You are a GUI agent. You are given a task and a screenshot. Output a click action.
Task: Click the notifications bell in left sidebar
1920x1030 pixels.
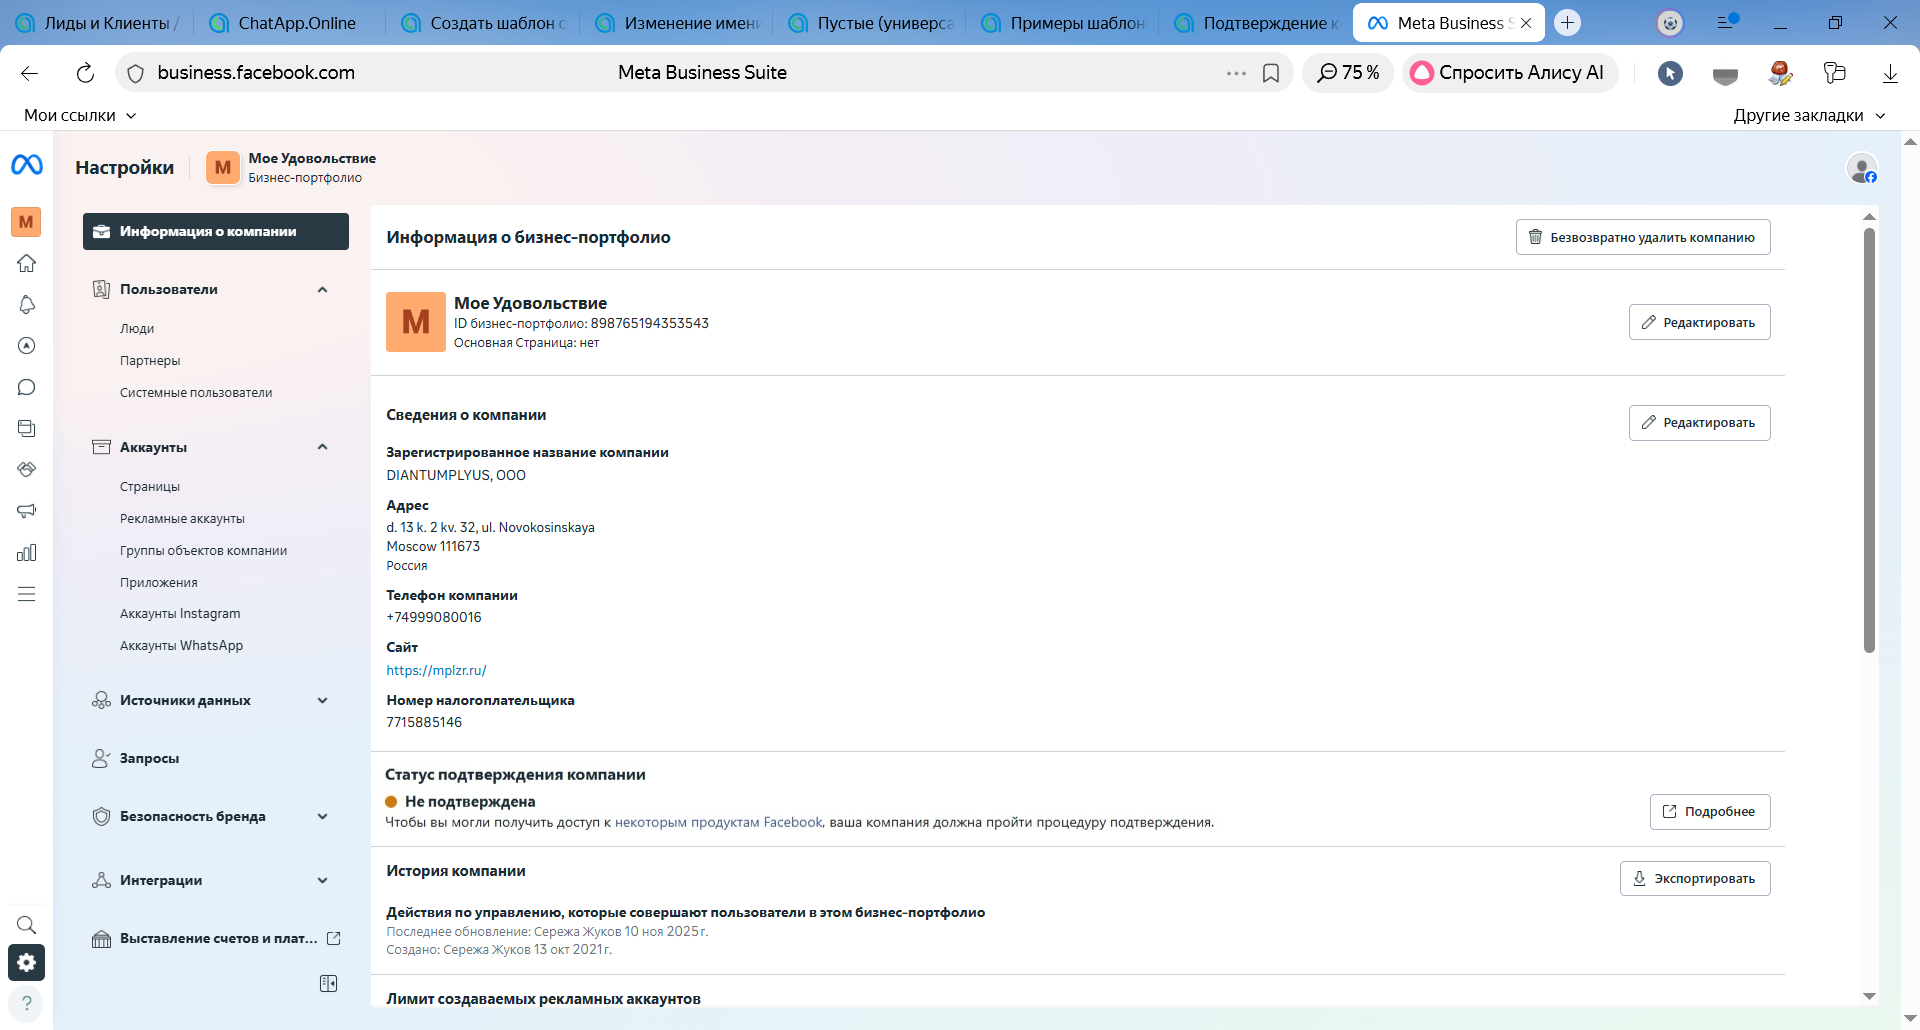click(x=27, y=305)
